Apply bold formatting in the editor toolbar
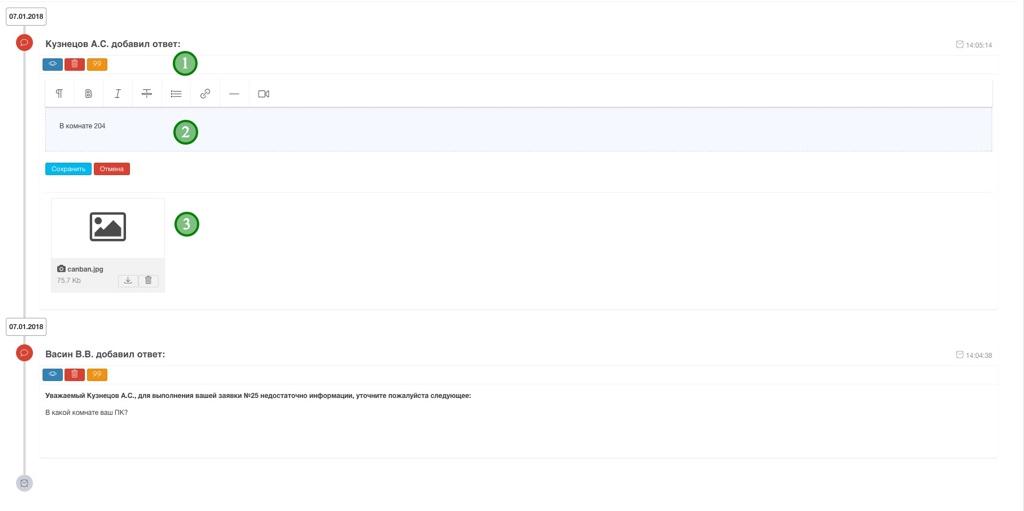Image resolution: width=1024 pixels, height=511 pixels. tap(88, 94)
